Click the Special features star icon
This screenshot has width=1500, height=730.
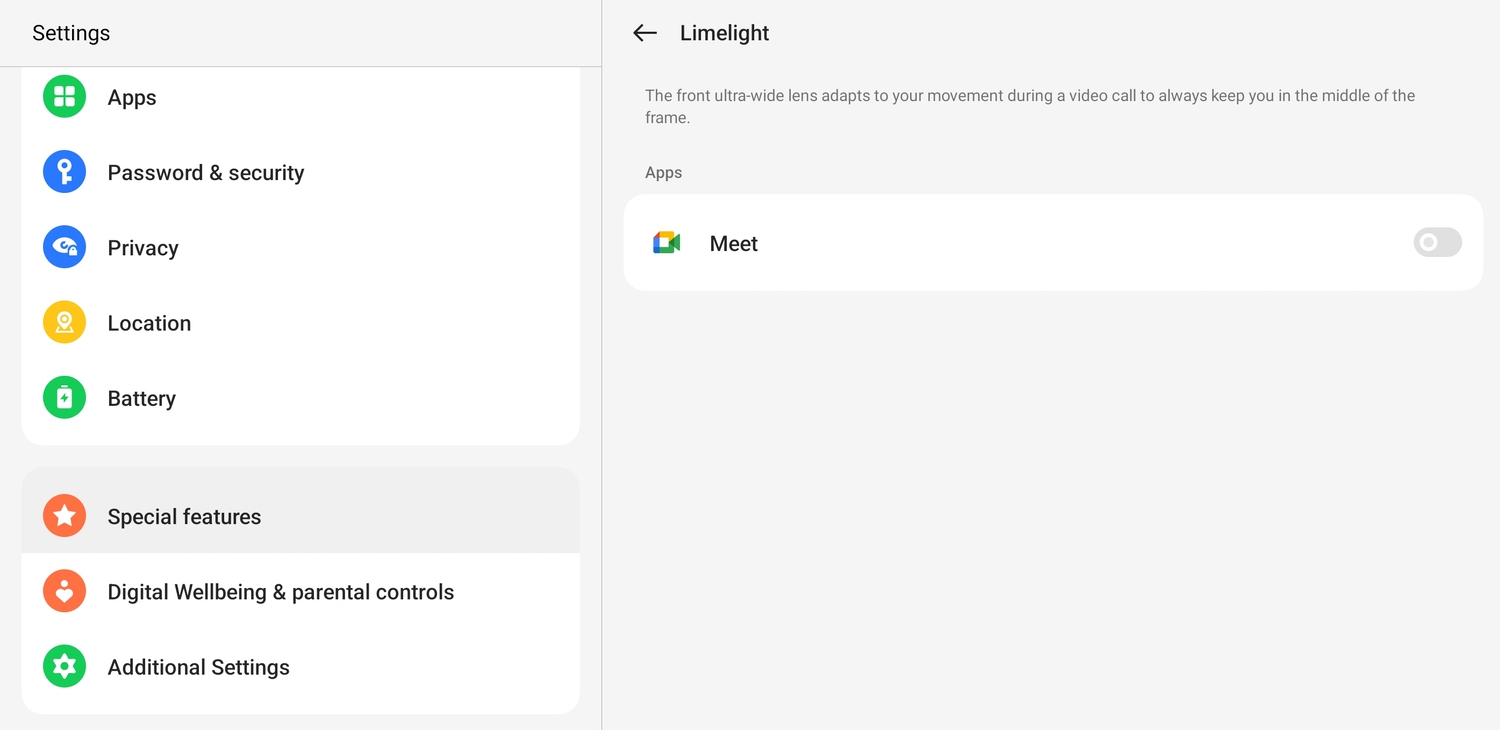[64, 516]
